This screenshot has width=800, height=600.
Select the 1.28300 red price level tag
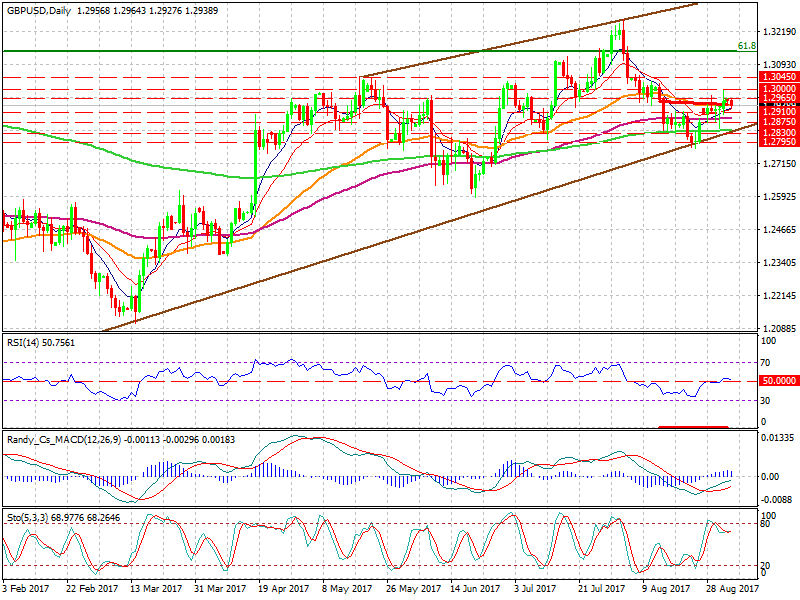coord(778,132)
